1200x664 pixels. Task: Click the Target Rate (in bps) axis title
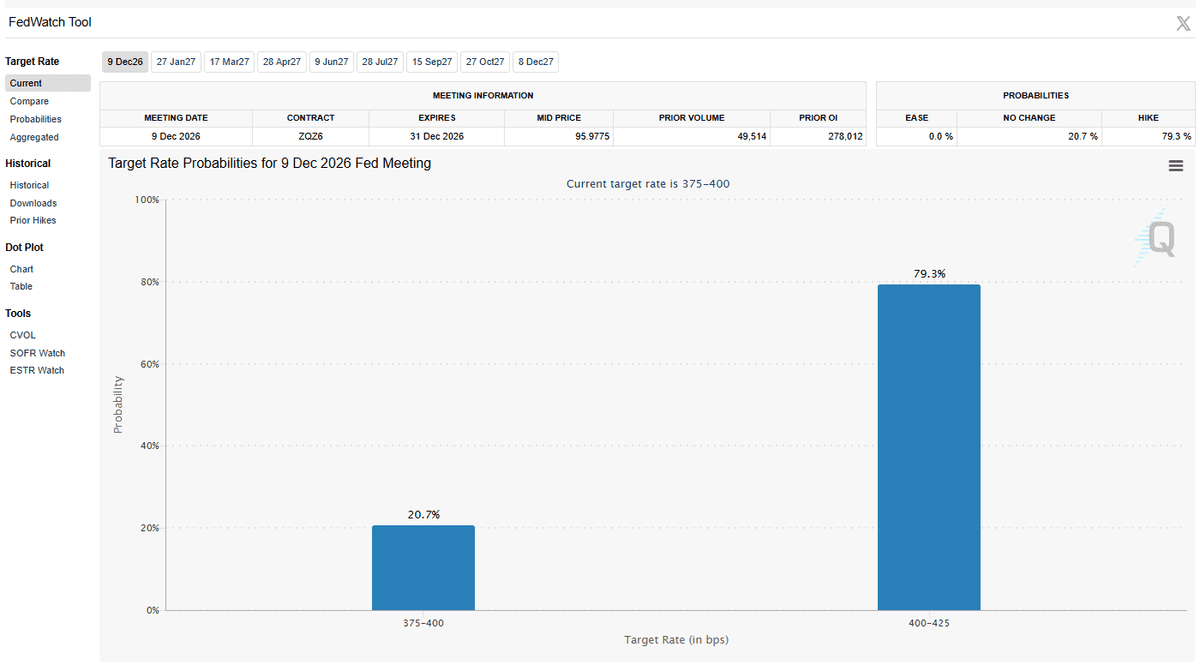(x=676, y=640)
